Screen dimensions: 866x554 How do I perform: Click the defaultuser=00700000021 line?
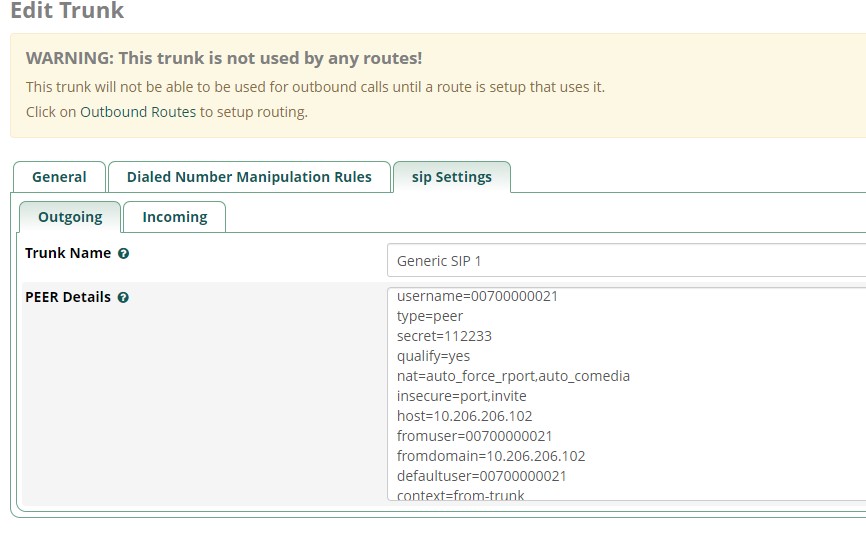[x=482, y=476]
